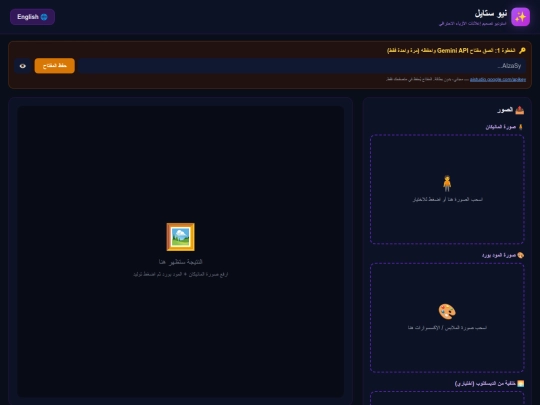The height and width of the screenshot is (405, 540).
Task: Click the النتيجة ستظهر هنا placeholder text
Action: [180, 262]
